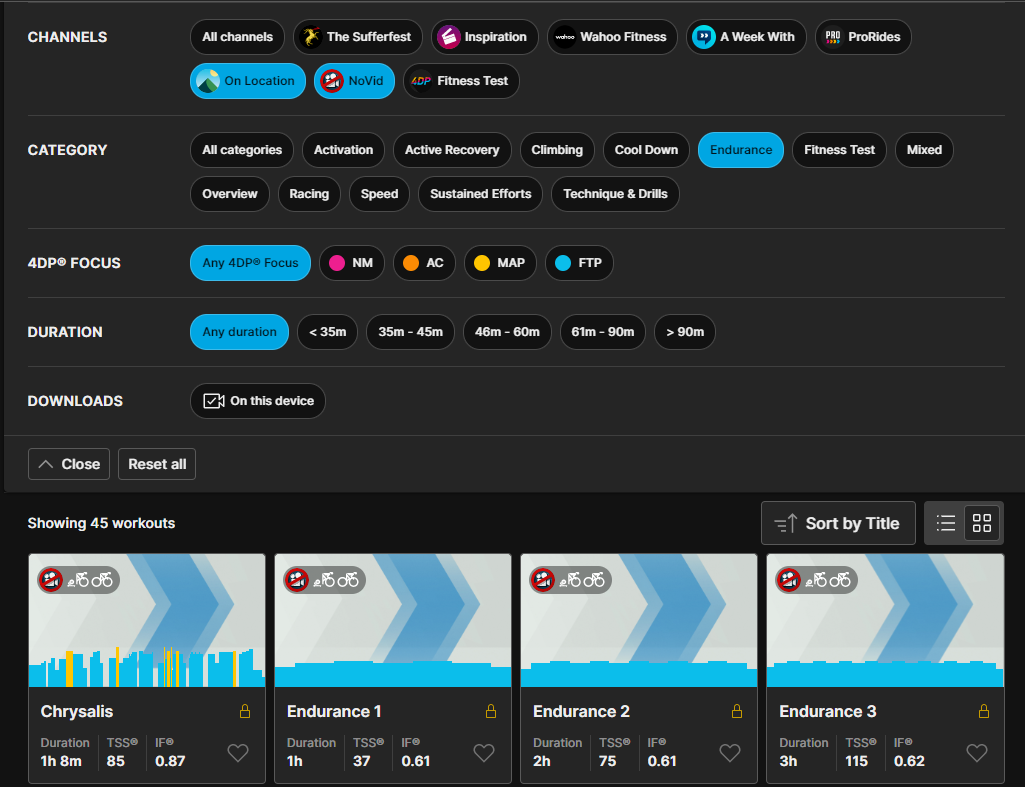The image size is (1025, 787).
Task: Toggle the Wahoo Fitness channel filter
Action: [x=612, y=37]
